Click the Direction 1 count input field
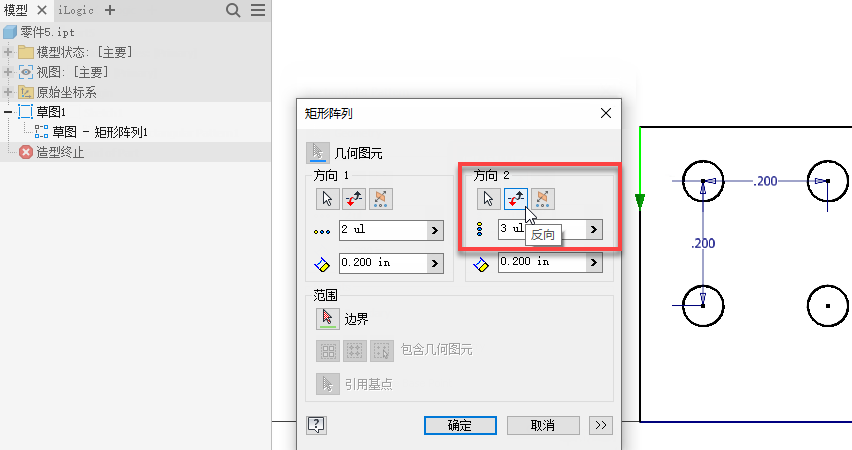This screenshot has height=450, width=852. (x=383, y=230)
